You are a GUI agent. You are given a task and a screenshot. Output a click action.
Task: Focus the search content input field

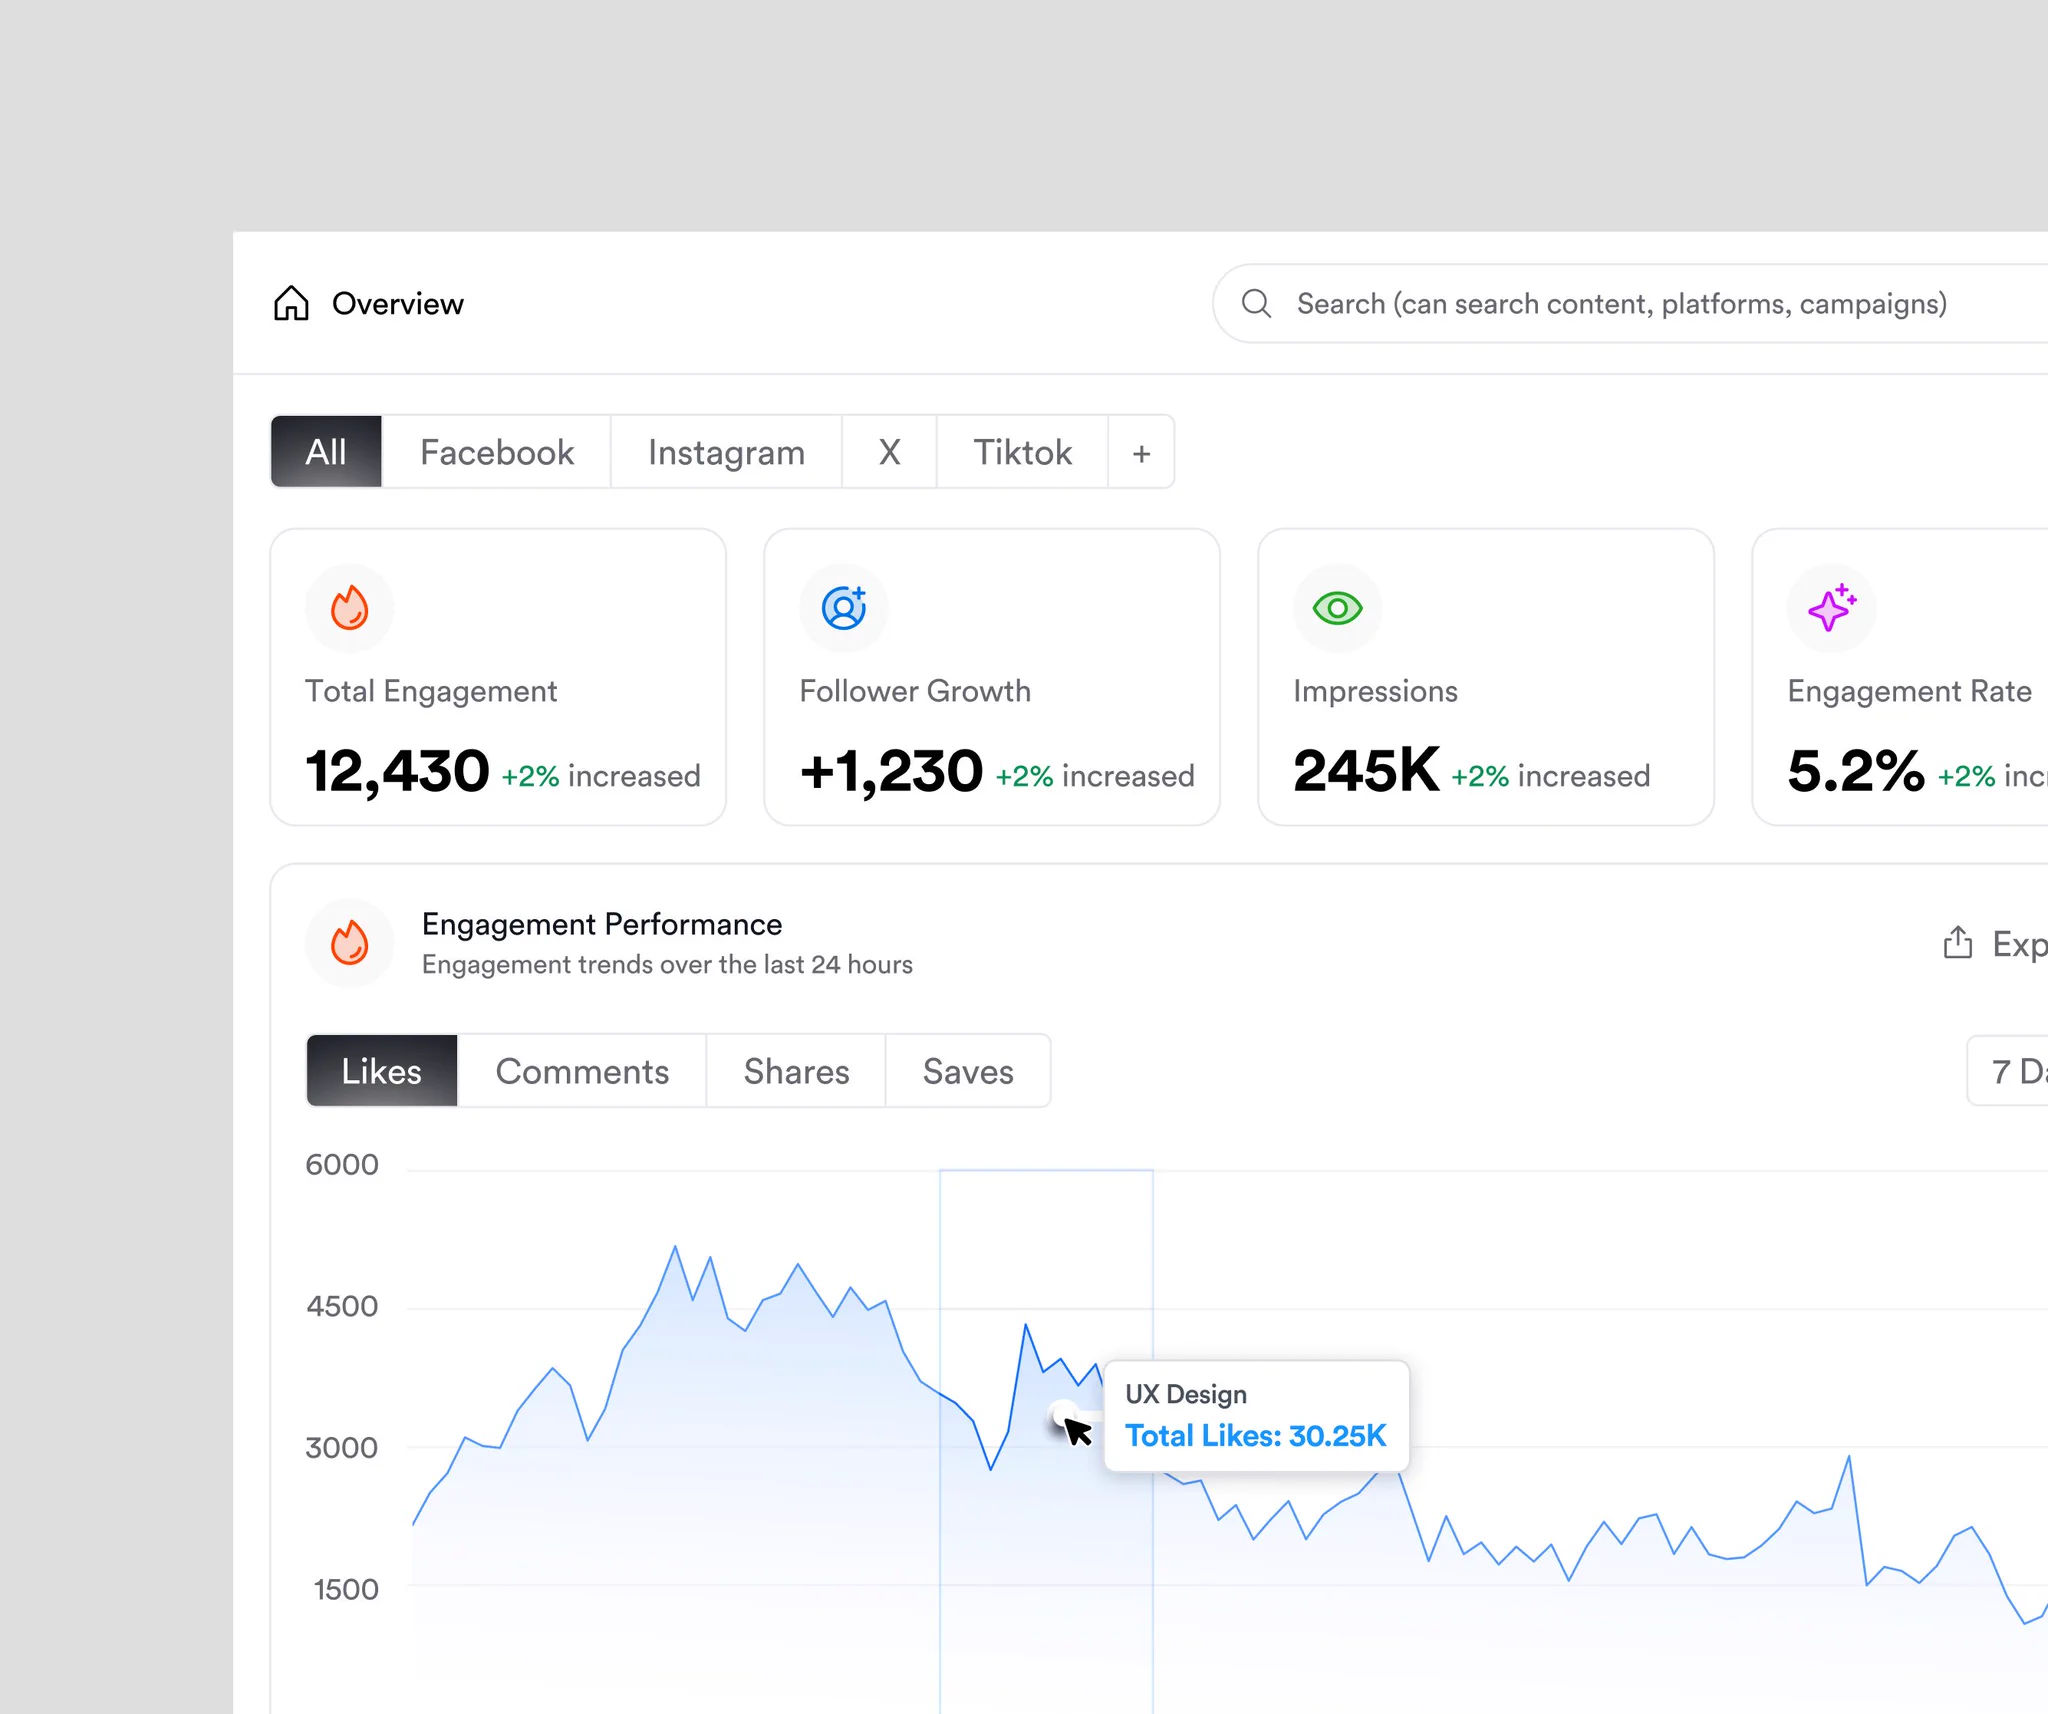(1632, 303)
